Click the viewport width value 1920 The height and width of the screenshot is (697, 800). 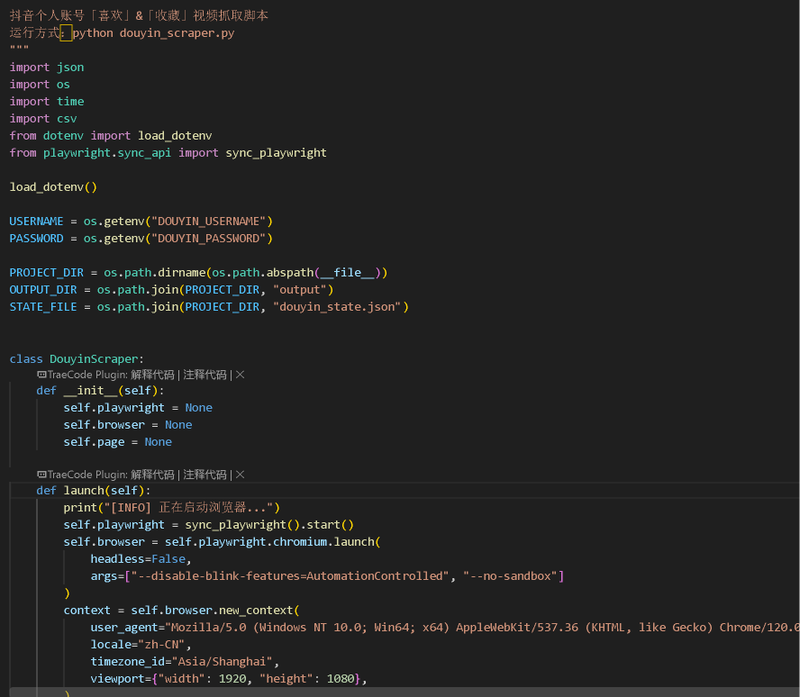[x=232, y=679]
